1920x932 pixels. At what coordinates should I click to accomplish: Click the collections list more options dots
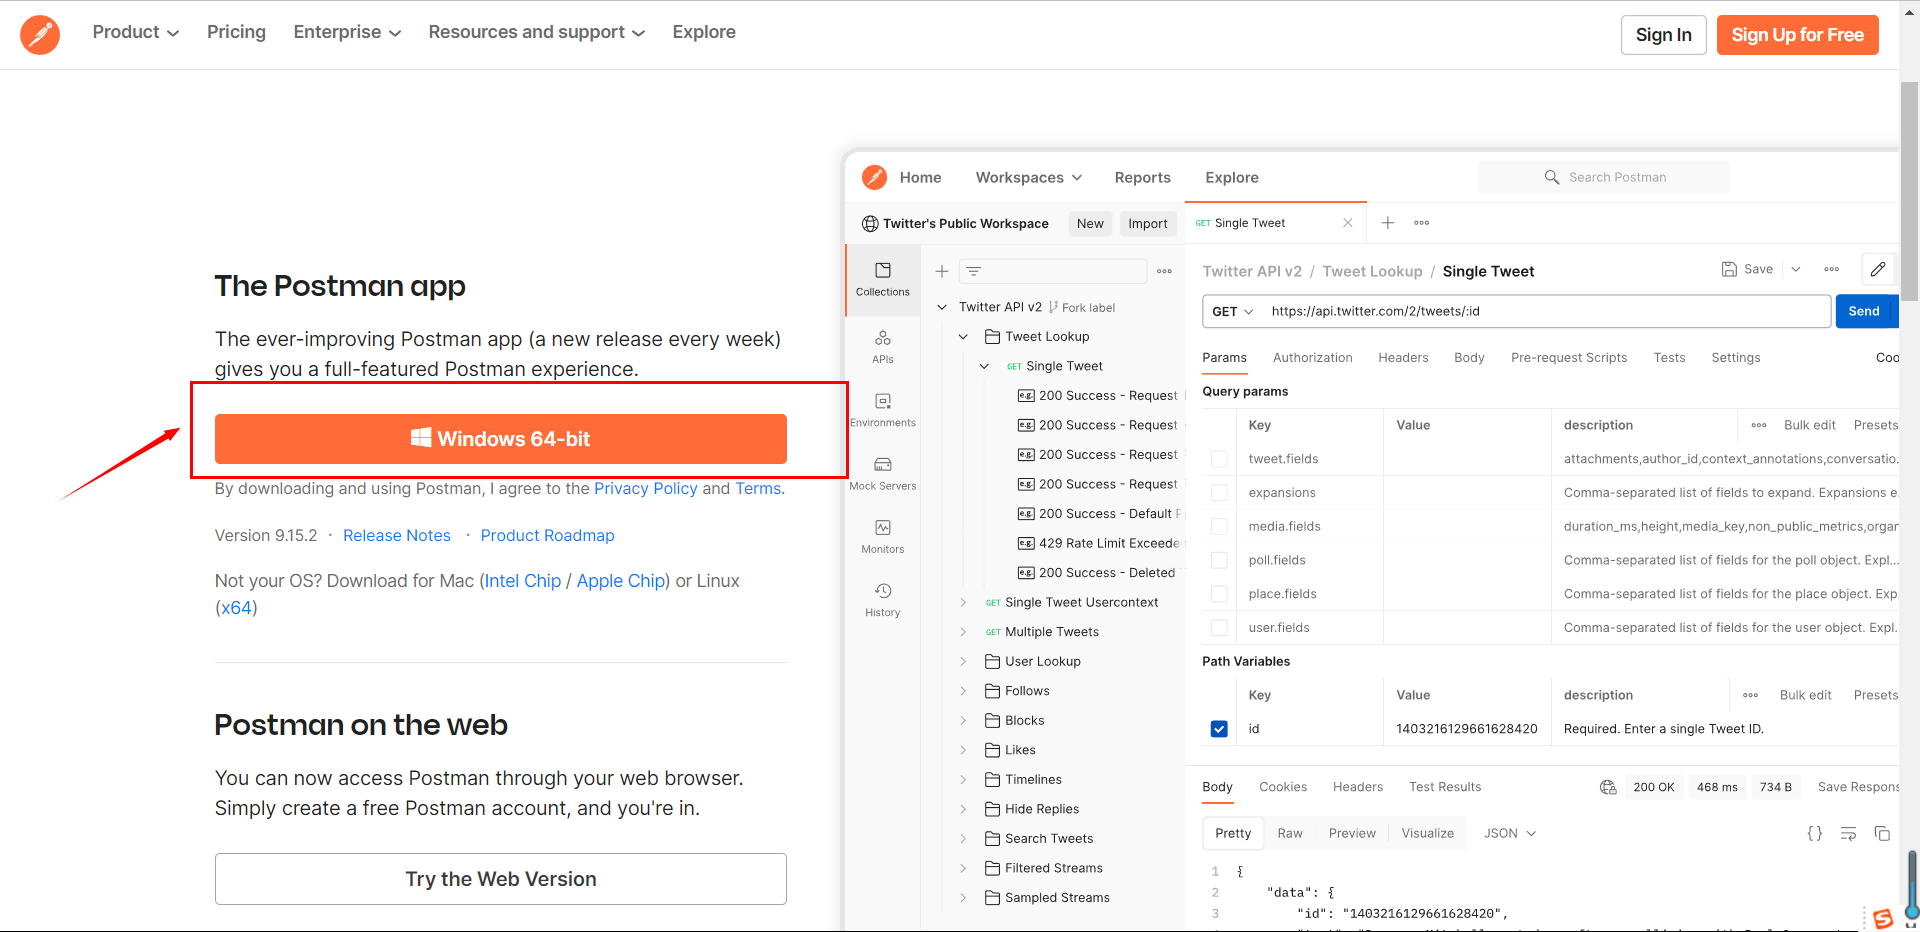coord(1164,271)
